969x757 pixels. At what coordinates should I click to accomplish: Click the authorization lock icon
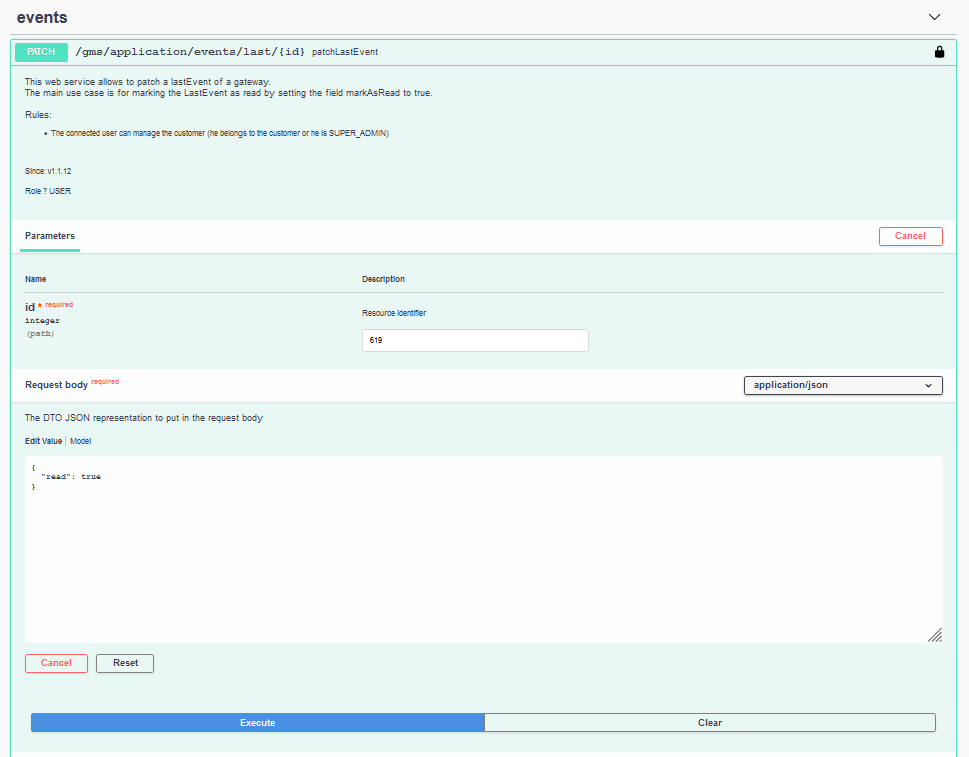click(939, 52)
